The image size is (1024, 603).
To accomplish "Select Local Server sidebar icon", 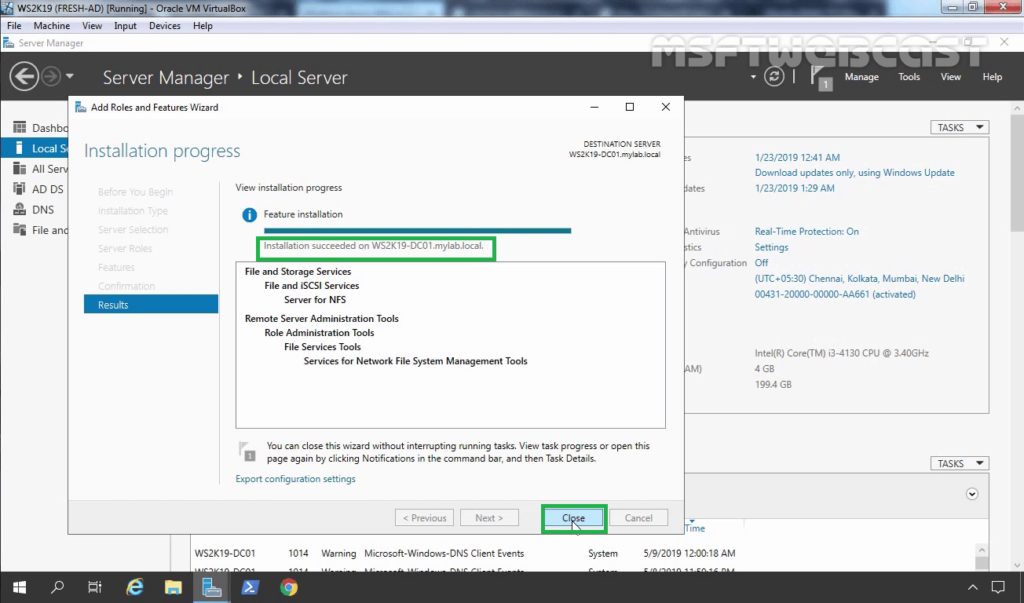I will (20, 148).
